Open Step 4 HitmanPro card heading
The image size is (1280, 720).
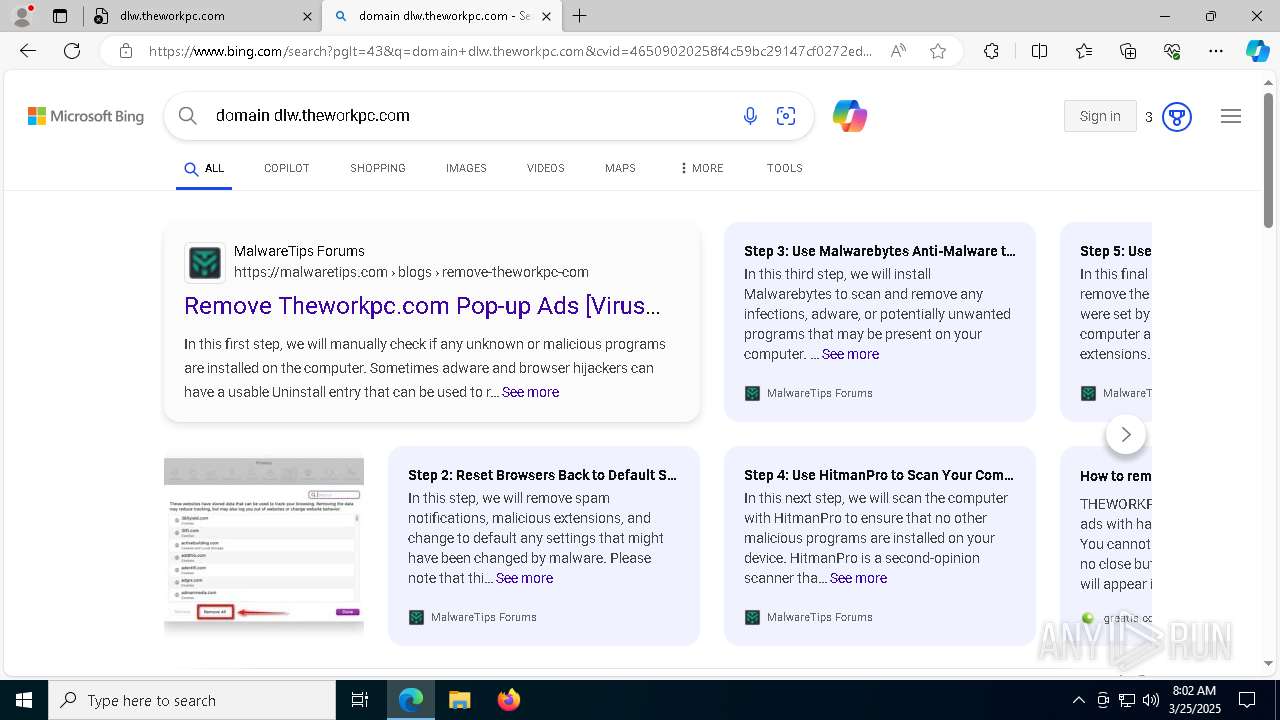tap(879, 475)
